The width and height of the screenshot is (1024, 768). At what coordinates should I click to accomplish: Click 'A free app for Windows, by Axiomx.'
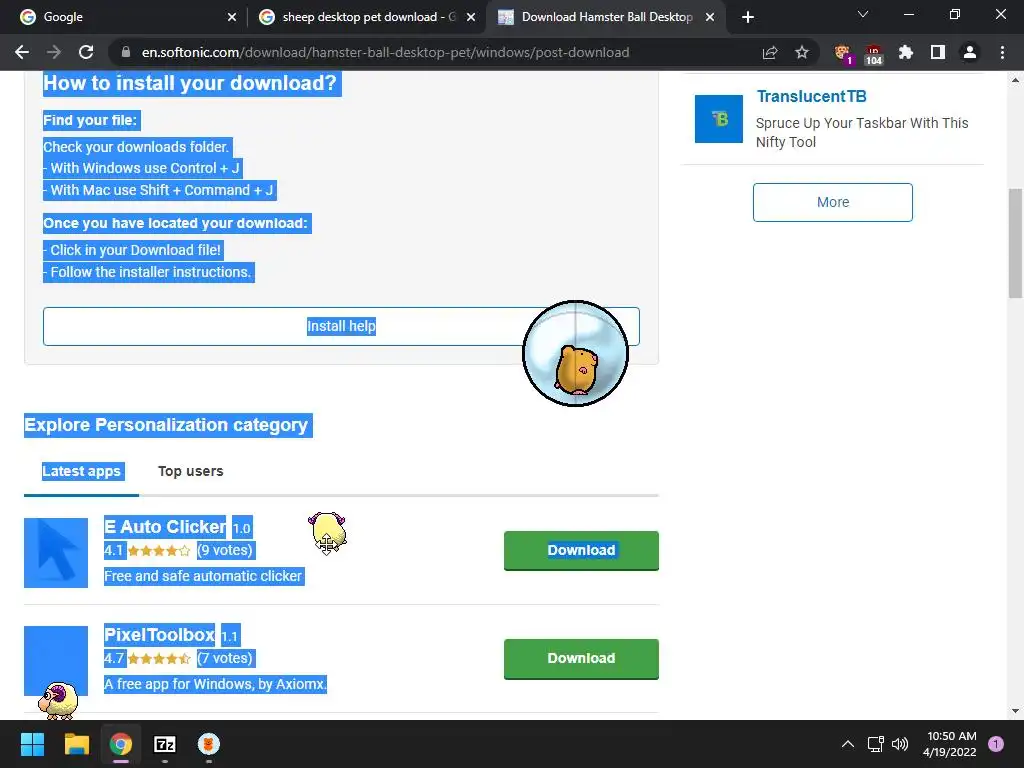pyautogui.click(x=215, y=684)
